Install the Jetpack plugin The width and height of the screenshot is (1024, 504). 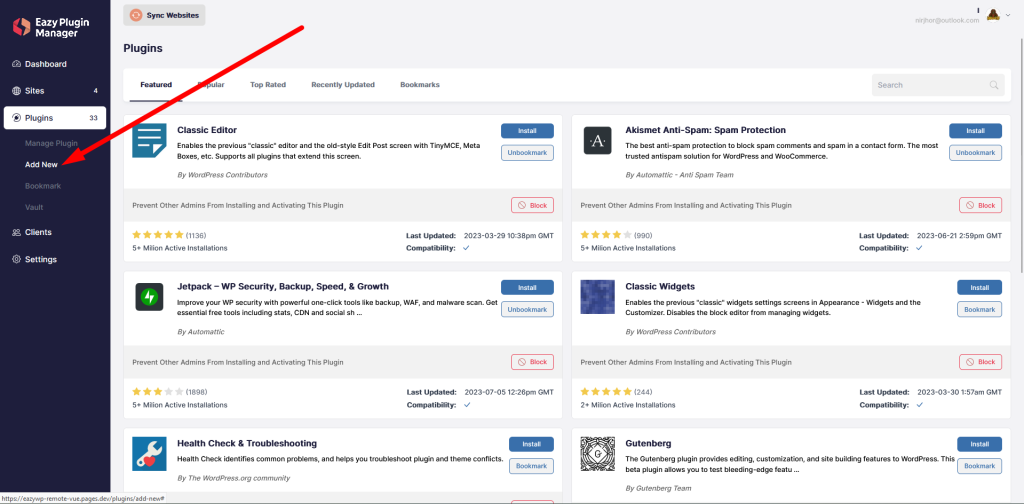[527, 287]
